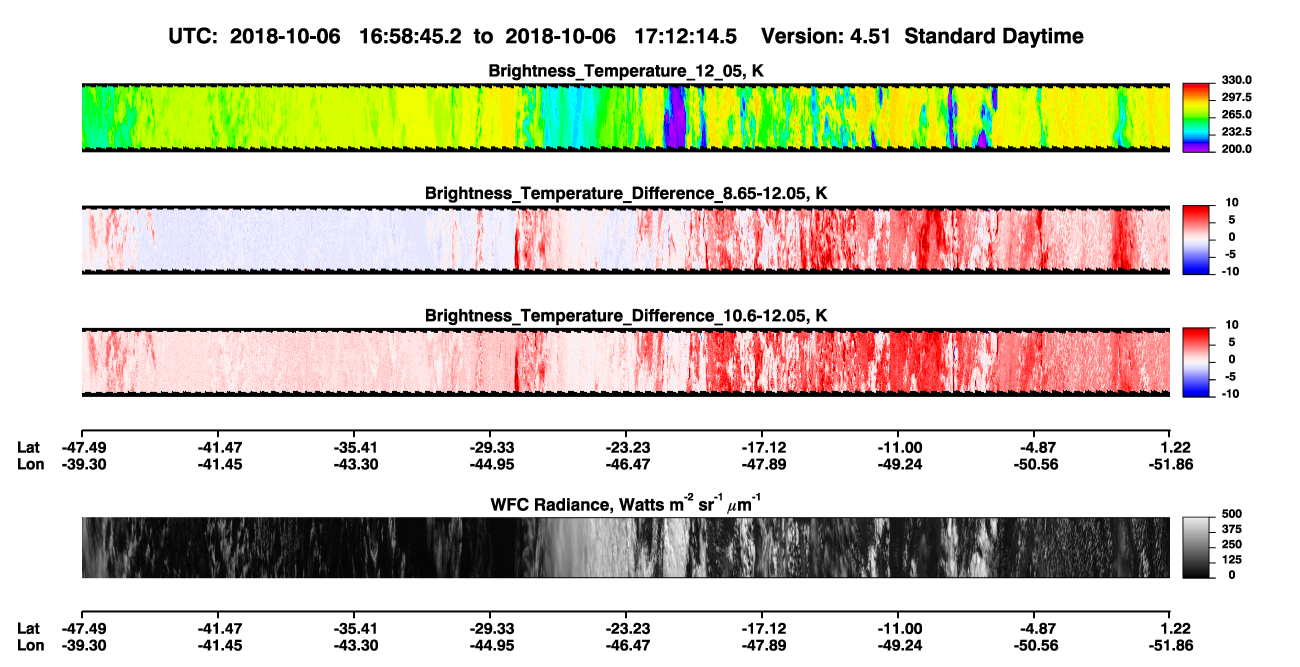The image size is (1300, 667).
Task: Click 'Lon' label on the axis above WFC title
Action: tap(31, 464)
